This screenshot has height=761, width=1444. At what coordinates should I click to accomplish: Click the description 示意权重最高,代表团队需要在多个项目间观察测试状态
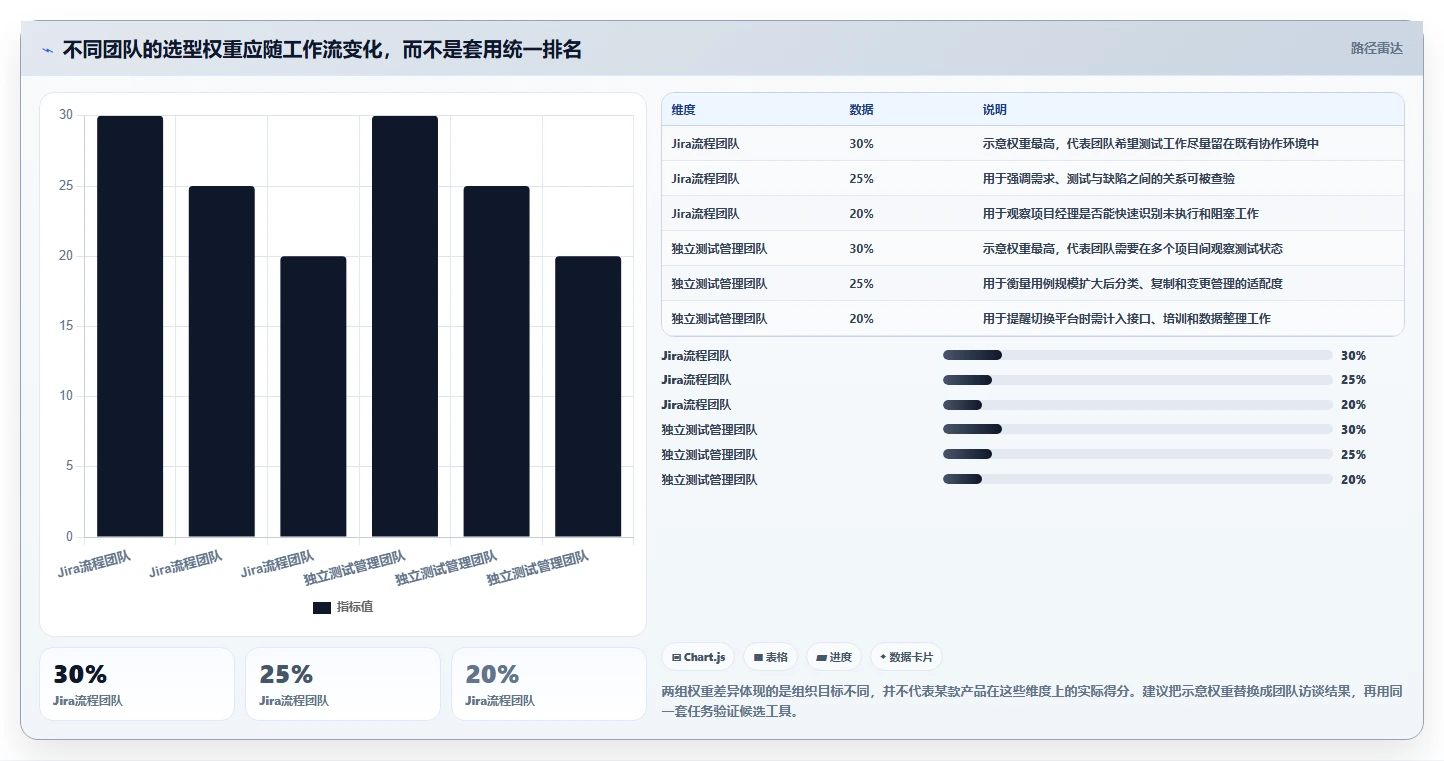pos(1133,249)
